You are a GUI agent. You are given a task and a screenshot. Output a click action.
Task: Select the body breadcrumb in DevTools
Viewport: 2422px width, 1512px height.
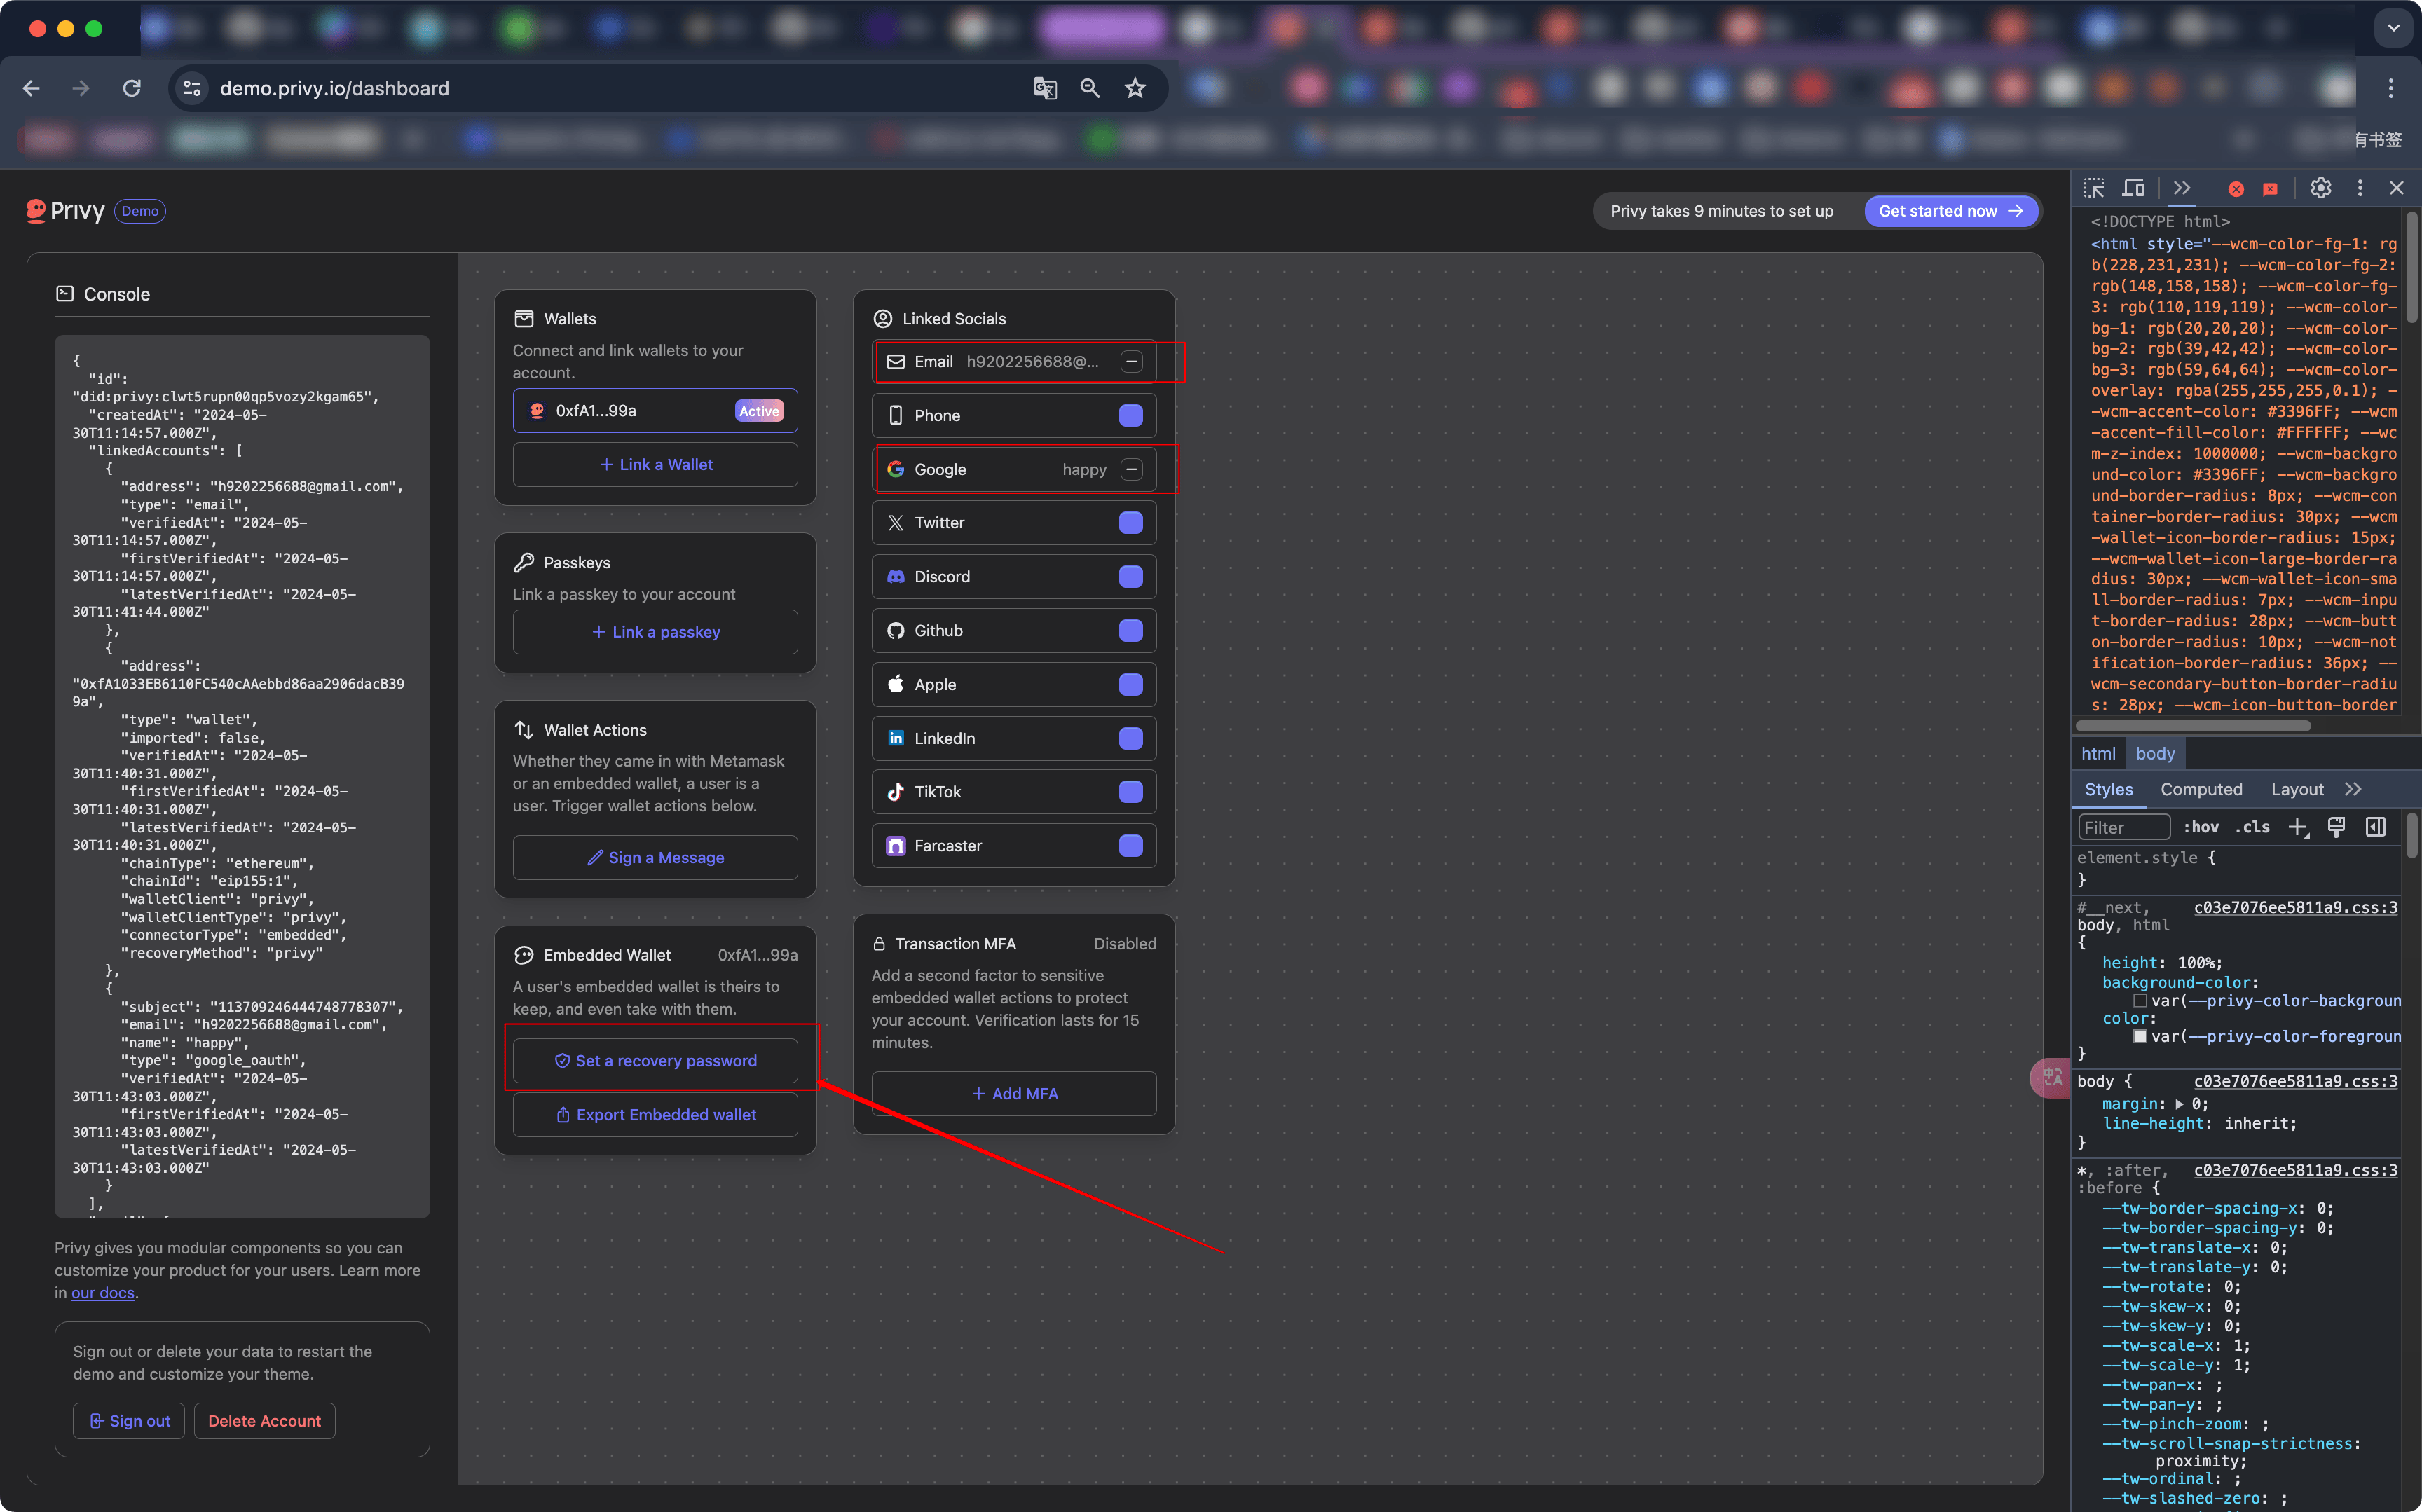[2155, 754]
